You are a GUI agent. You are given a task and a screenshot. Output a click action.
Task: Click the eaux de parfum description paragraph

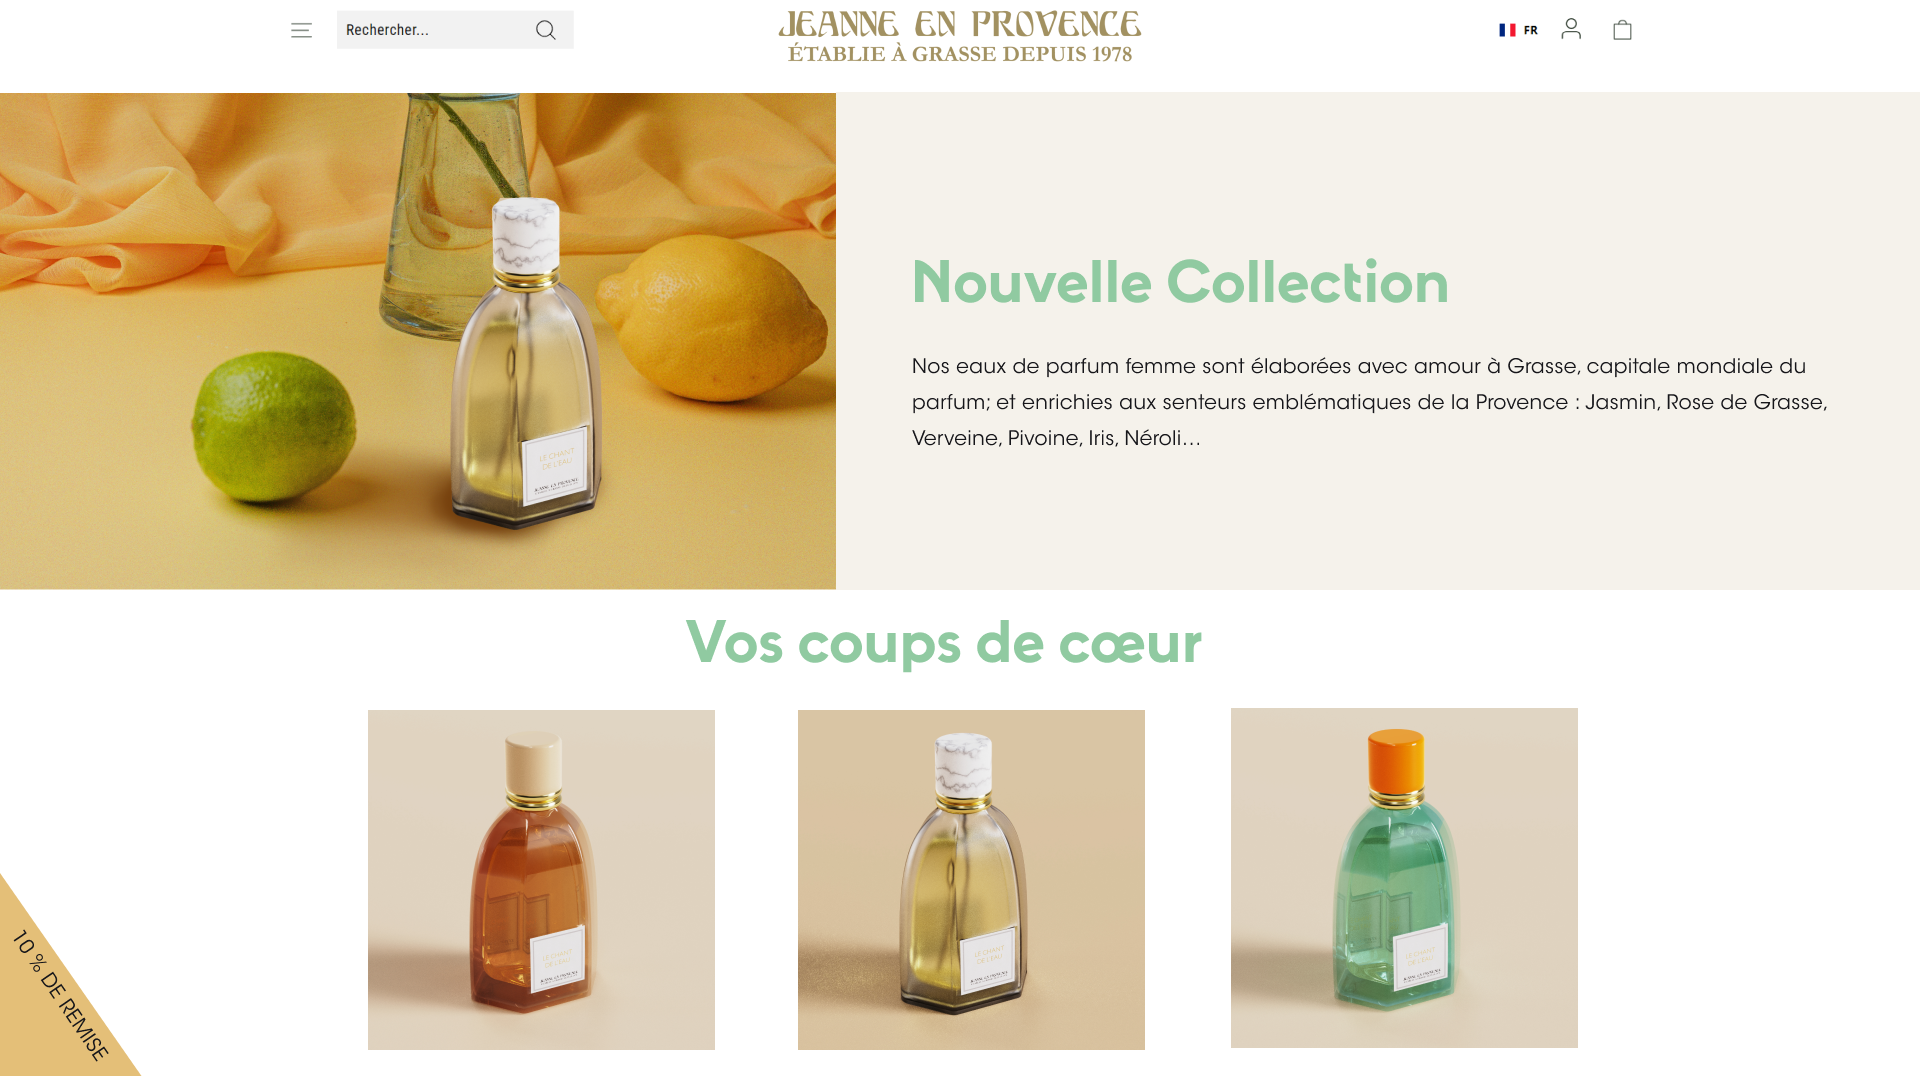click(1370, 402)
